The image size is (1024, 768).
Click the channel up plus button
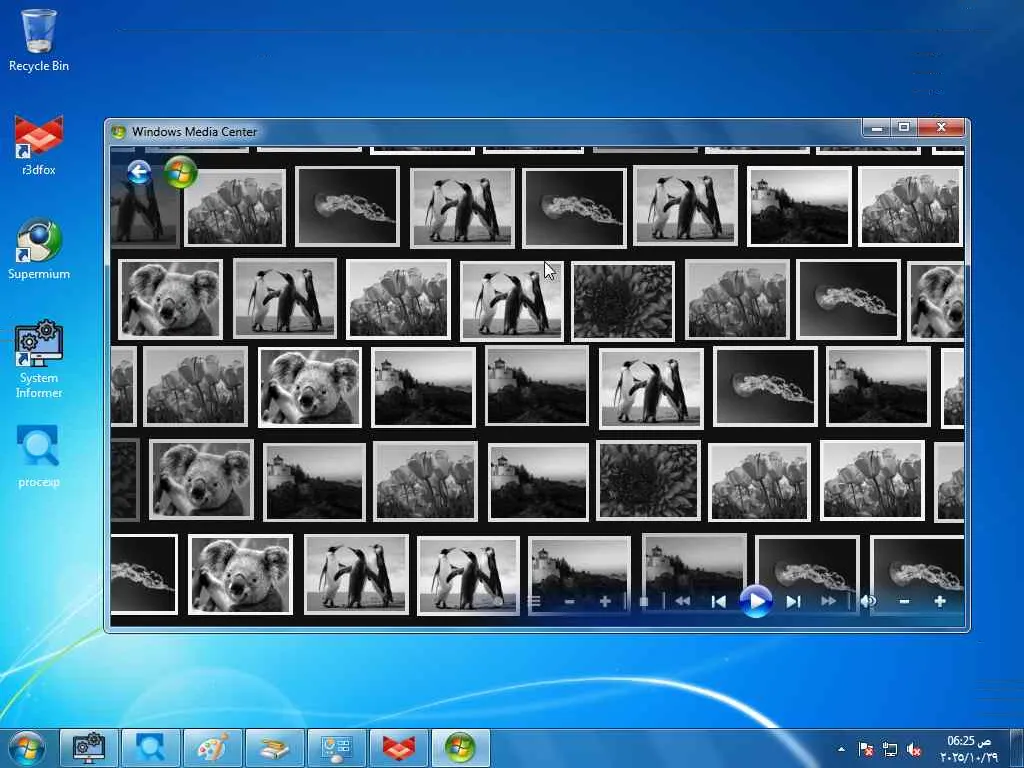pyautogui.click(x=605, y=601)
